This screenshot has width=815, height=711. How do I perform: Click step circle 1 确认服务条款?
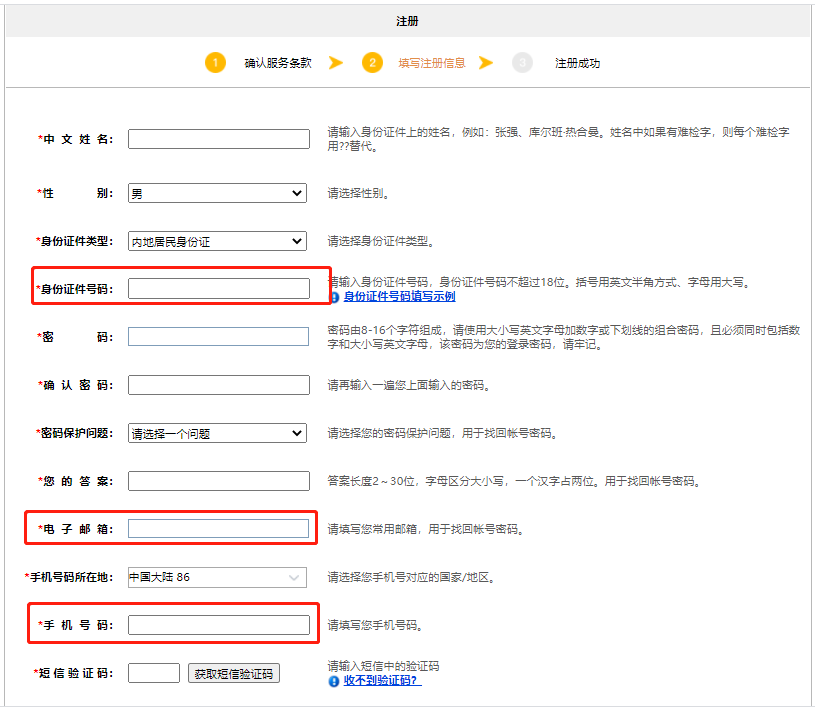click(x=217, y=62)
